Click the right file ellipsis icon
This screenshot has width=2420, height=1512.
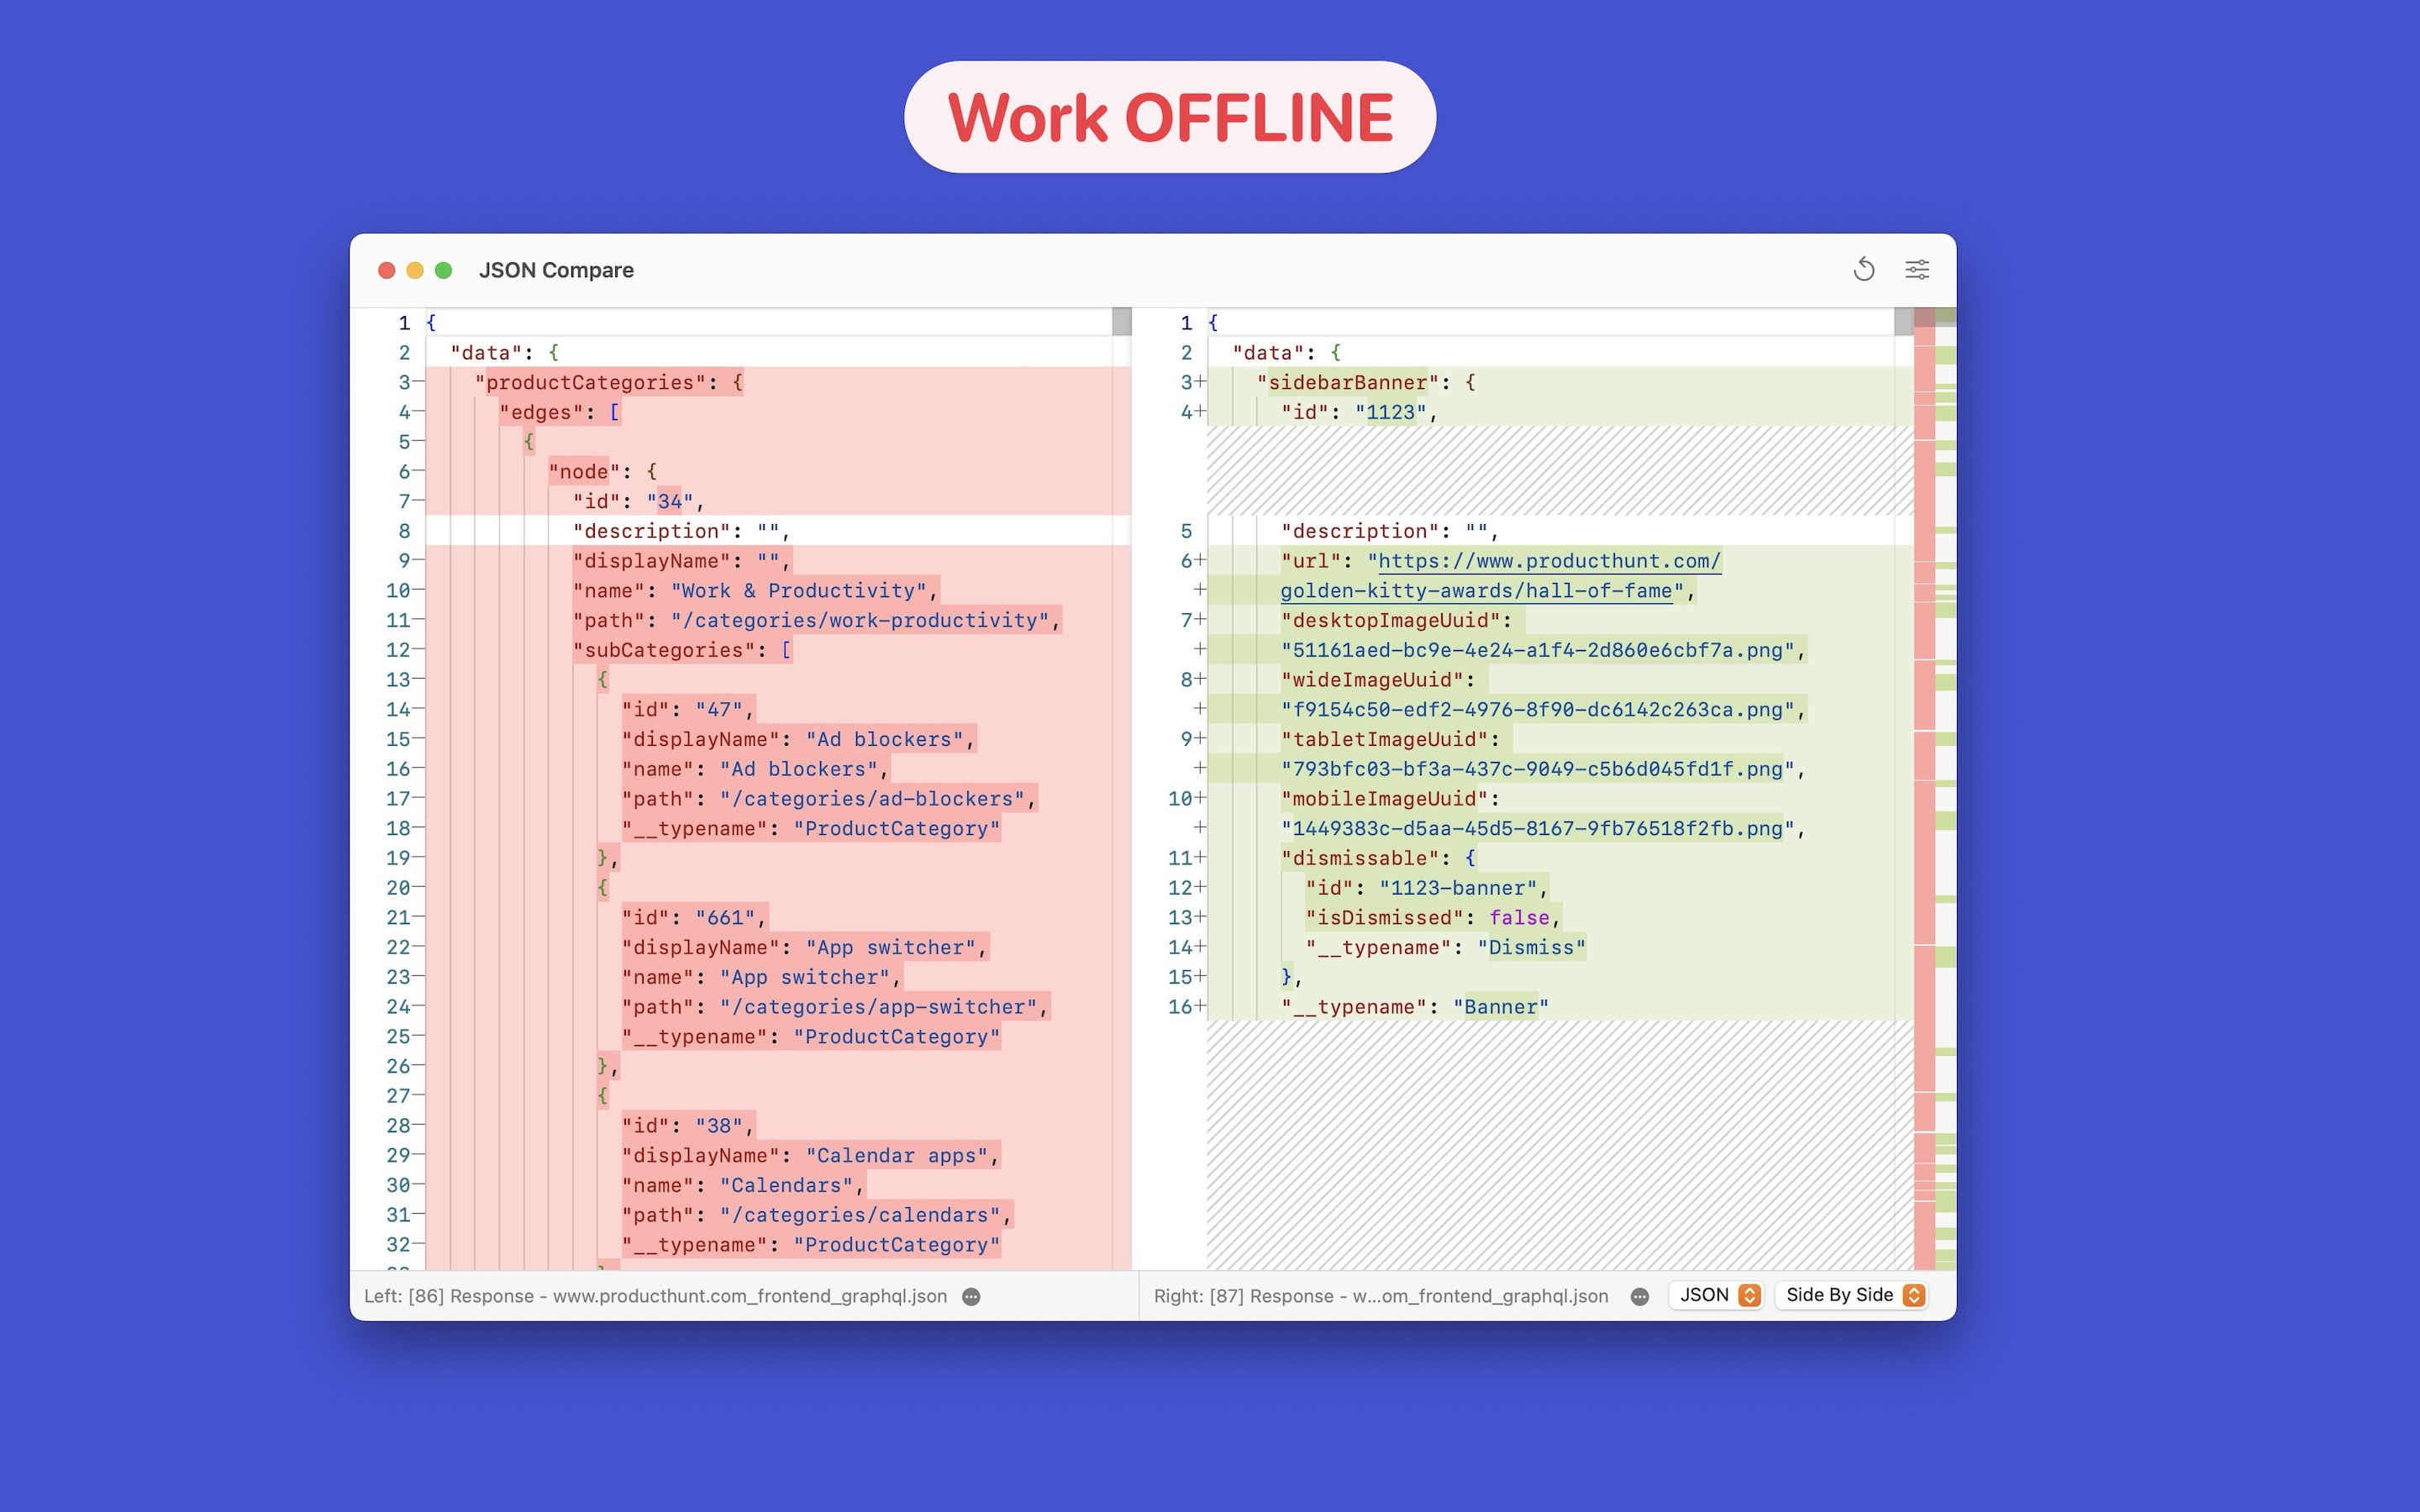(x=1639, y=1296)
